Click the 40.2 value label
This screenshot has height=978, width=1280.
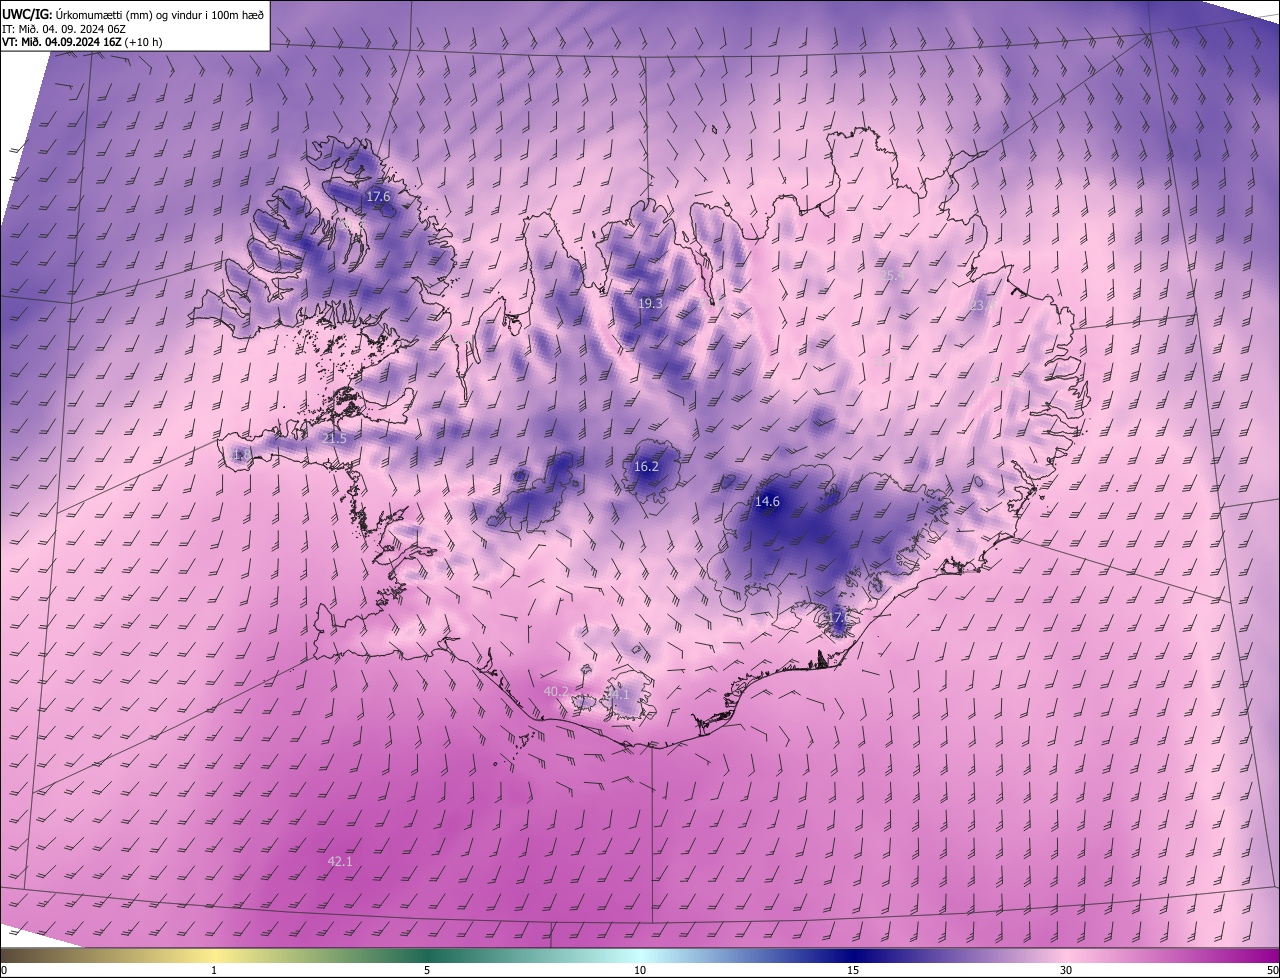click(x=556, y=691)
